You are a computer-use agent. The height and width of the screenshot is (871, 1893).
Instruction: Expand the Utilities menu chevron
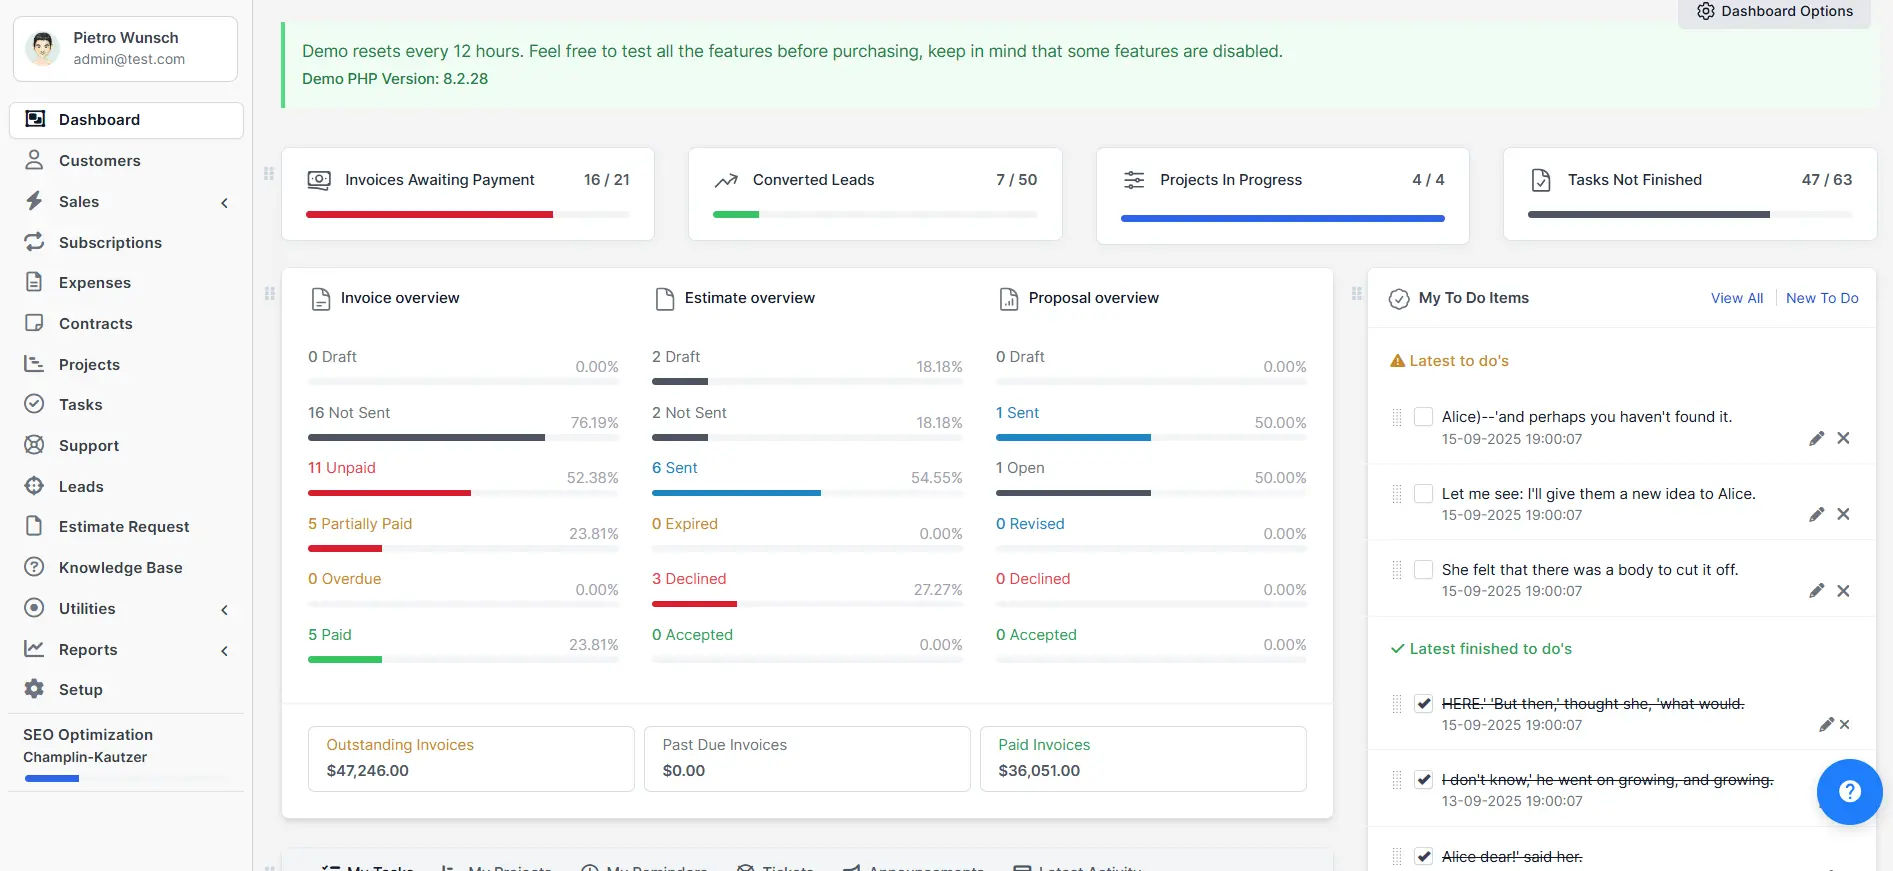click(224, 610)
